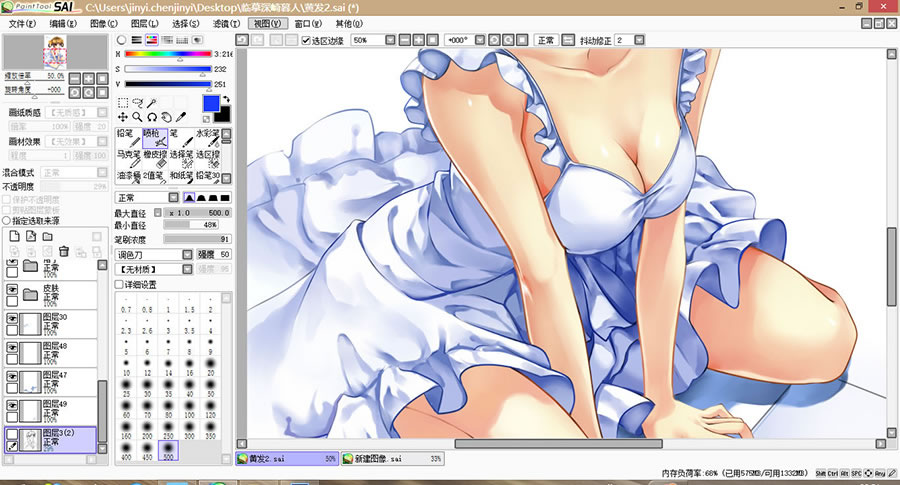Pick brush size 500 preset
900x485 pixels.
168,451
